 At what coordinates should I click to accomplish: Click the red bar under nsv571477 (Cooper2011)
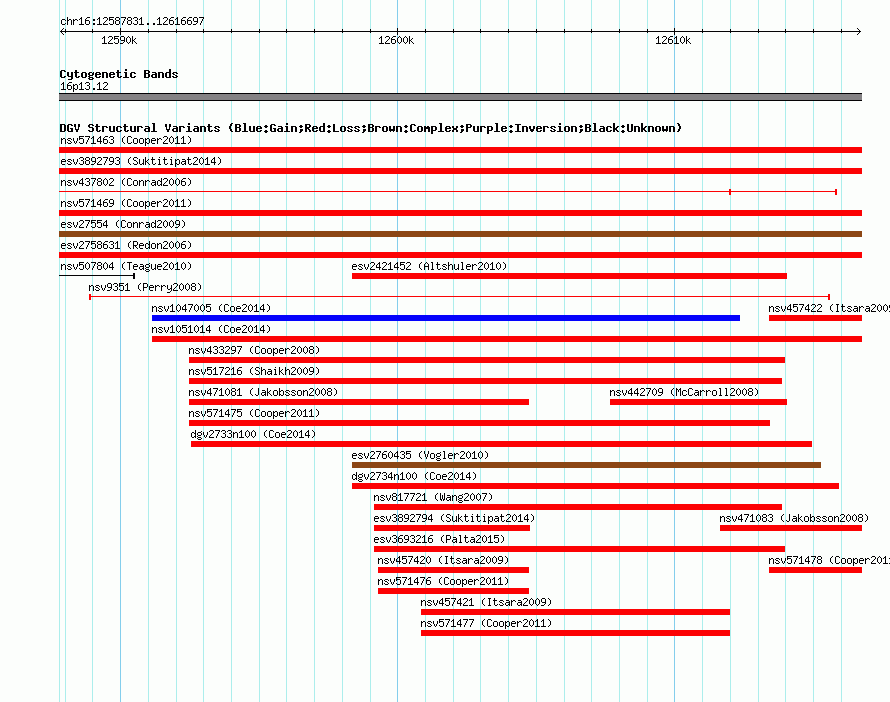tap(575, 633)
